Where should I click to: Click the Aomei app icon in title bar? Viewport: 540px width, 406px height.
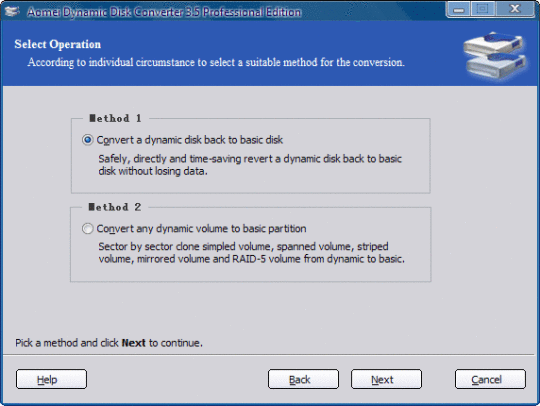pyautogui.click(x=12, y=11)
